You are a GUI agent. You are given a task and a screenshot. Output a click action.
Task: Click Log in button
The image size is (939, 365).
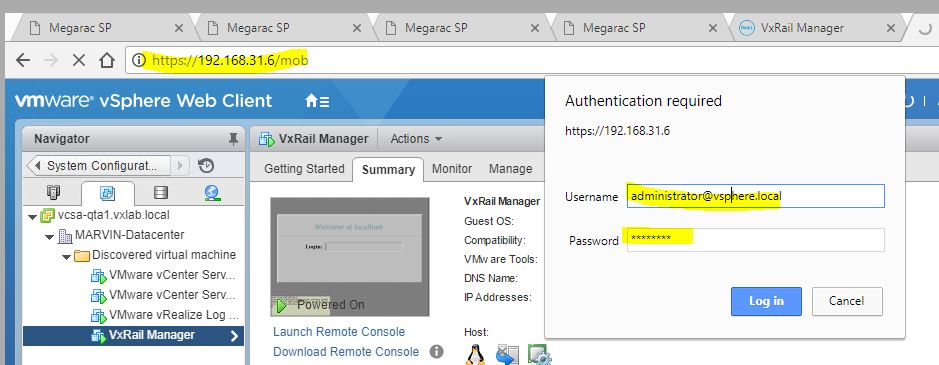tap(766, 301)
